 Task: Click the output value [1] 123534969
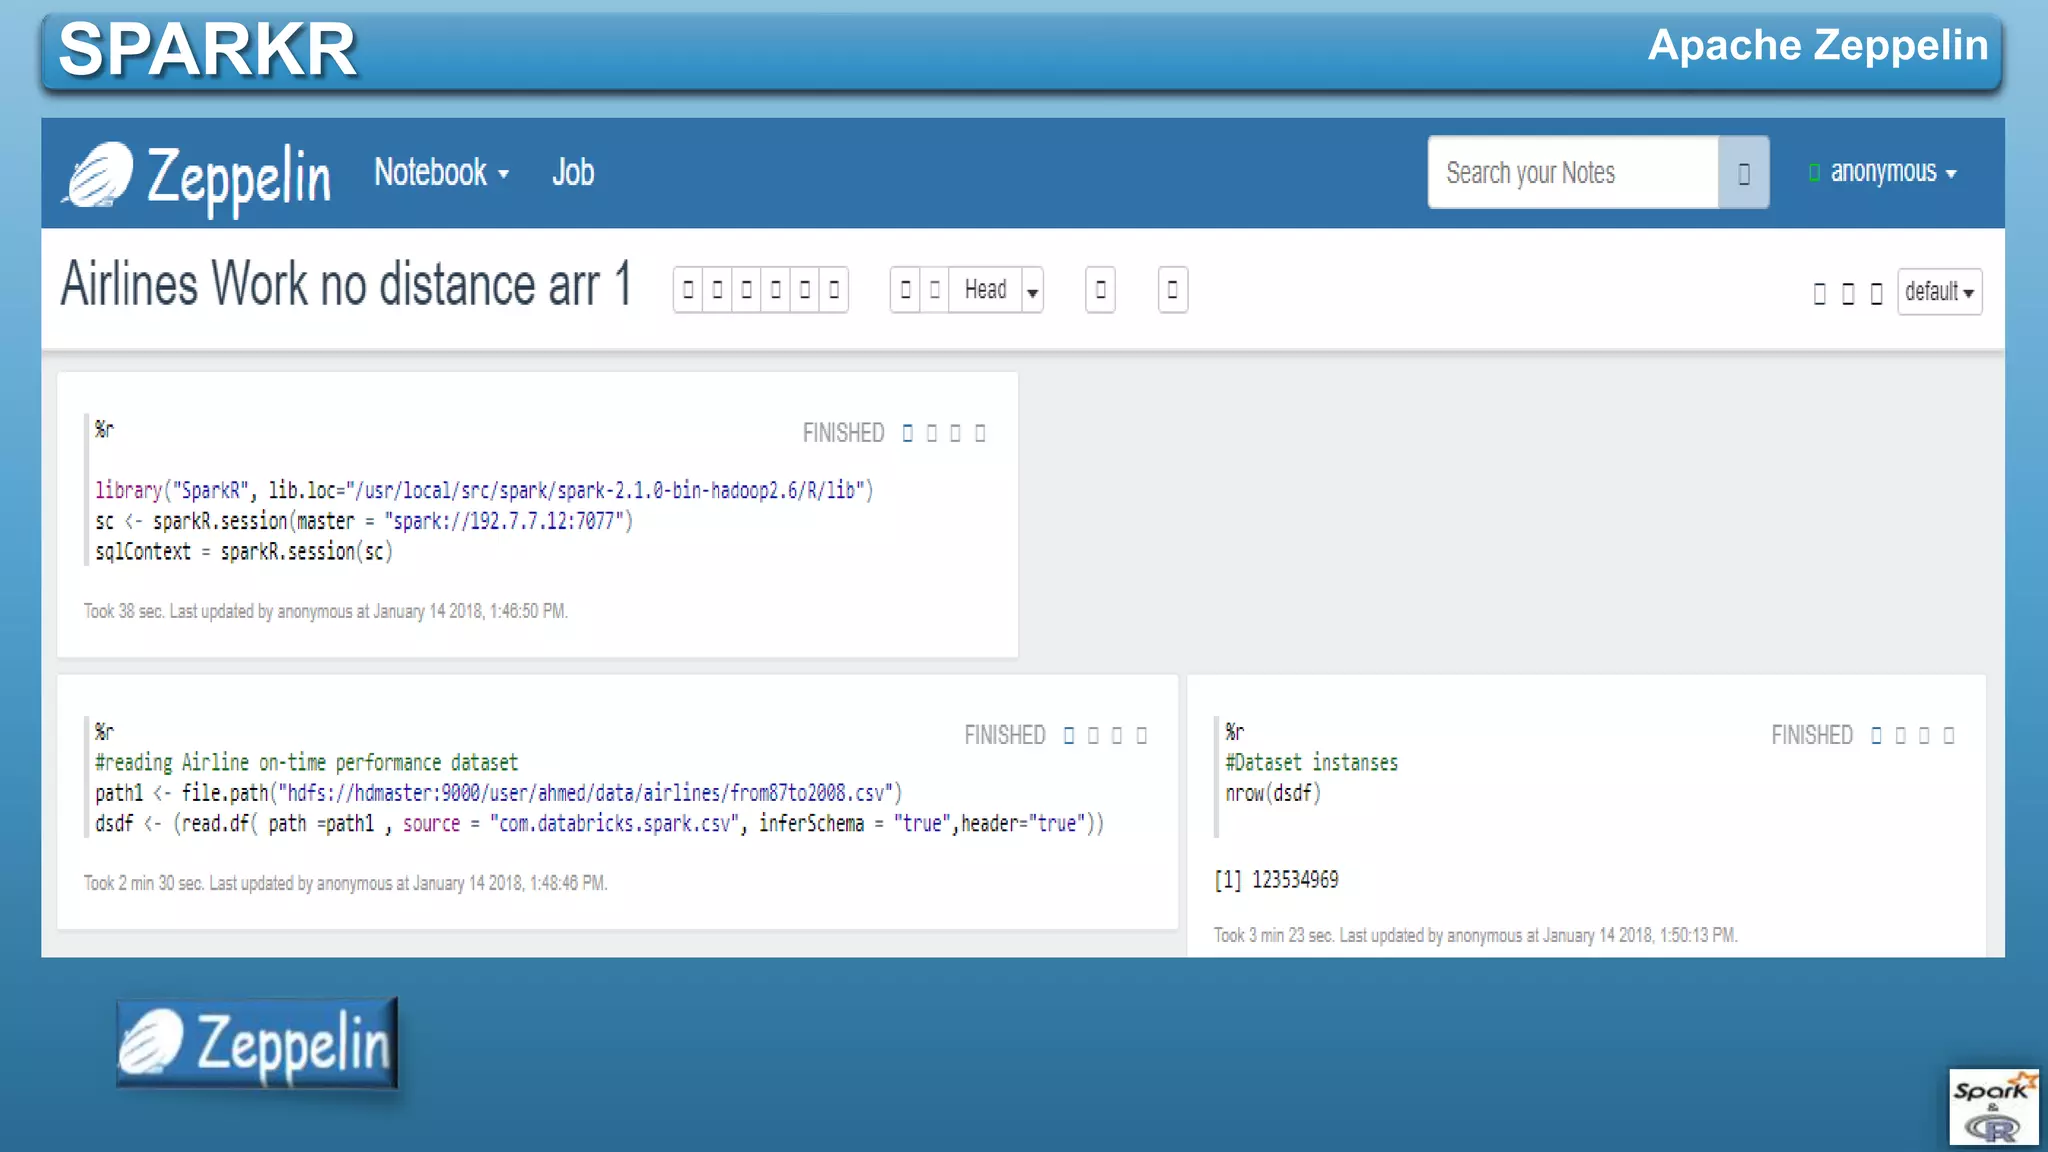click(x=1276, y=880)
